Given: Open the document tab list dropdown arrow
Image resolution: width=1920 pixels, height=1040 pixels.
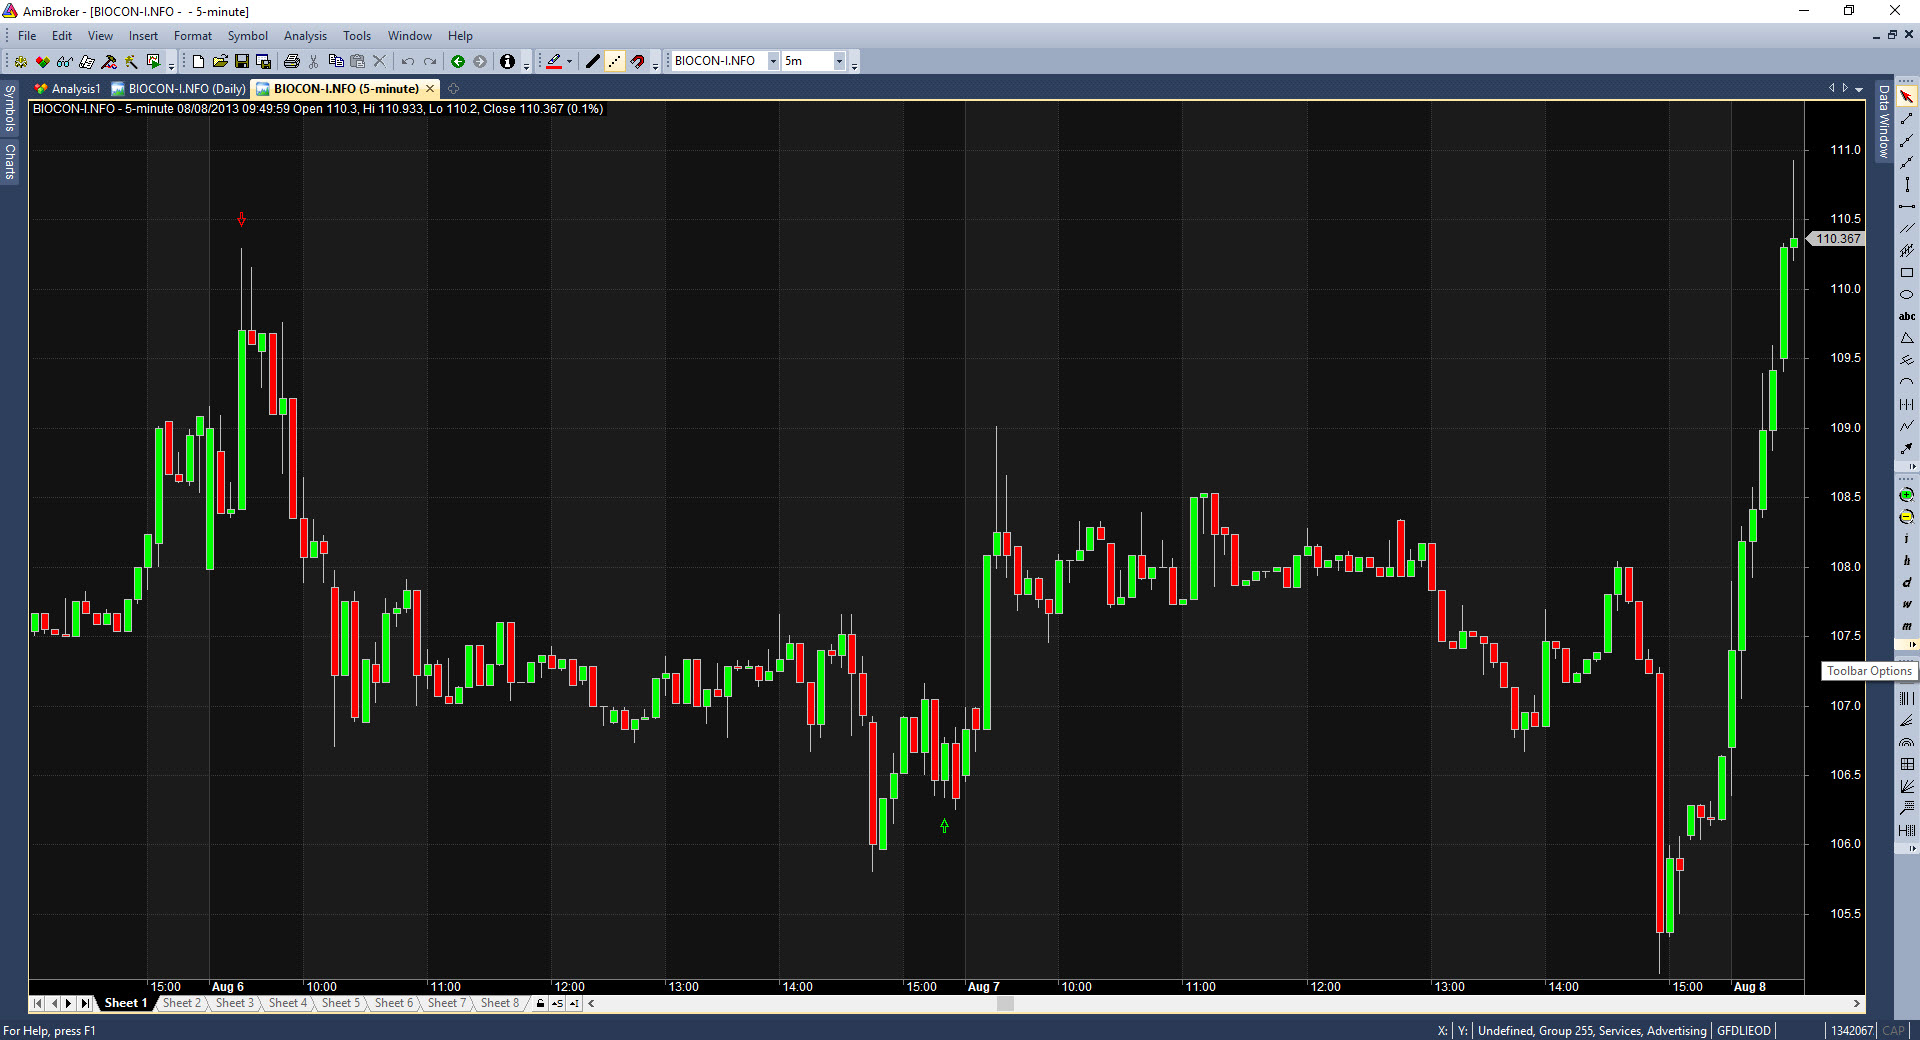Looking at the screenshot, I should click(x=1859, y=89).
